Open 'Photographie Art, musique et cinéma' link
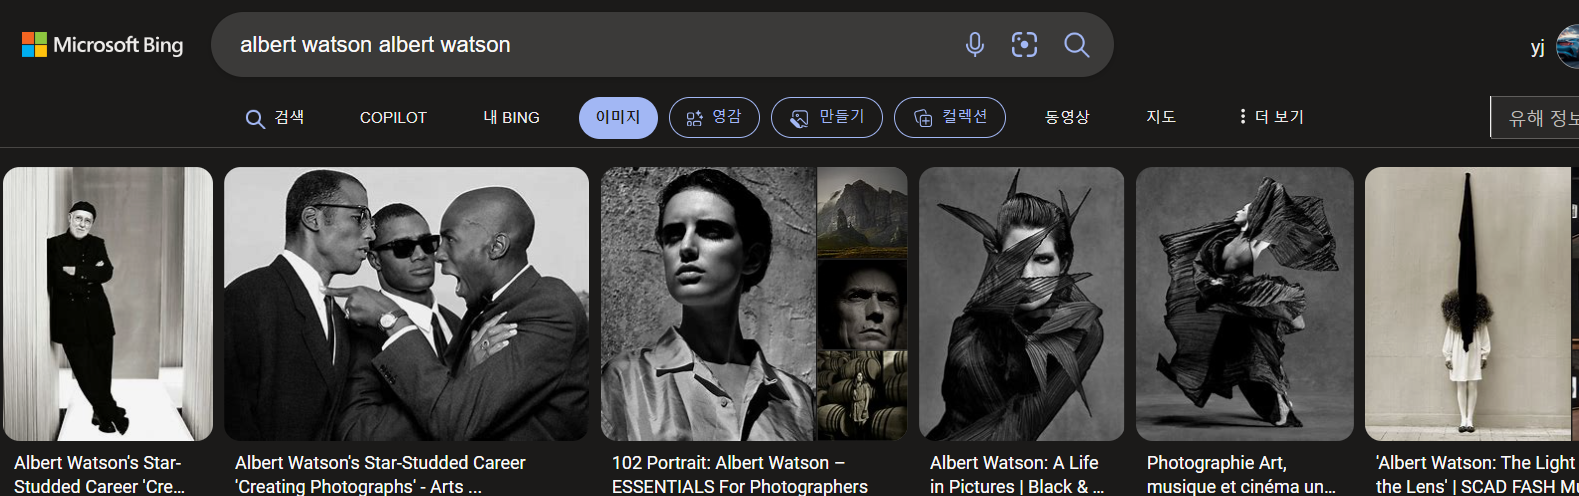 click(x=1241, y=475)
